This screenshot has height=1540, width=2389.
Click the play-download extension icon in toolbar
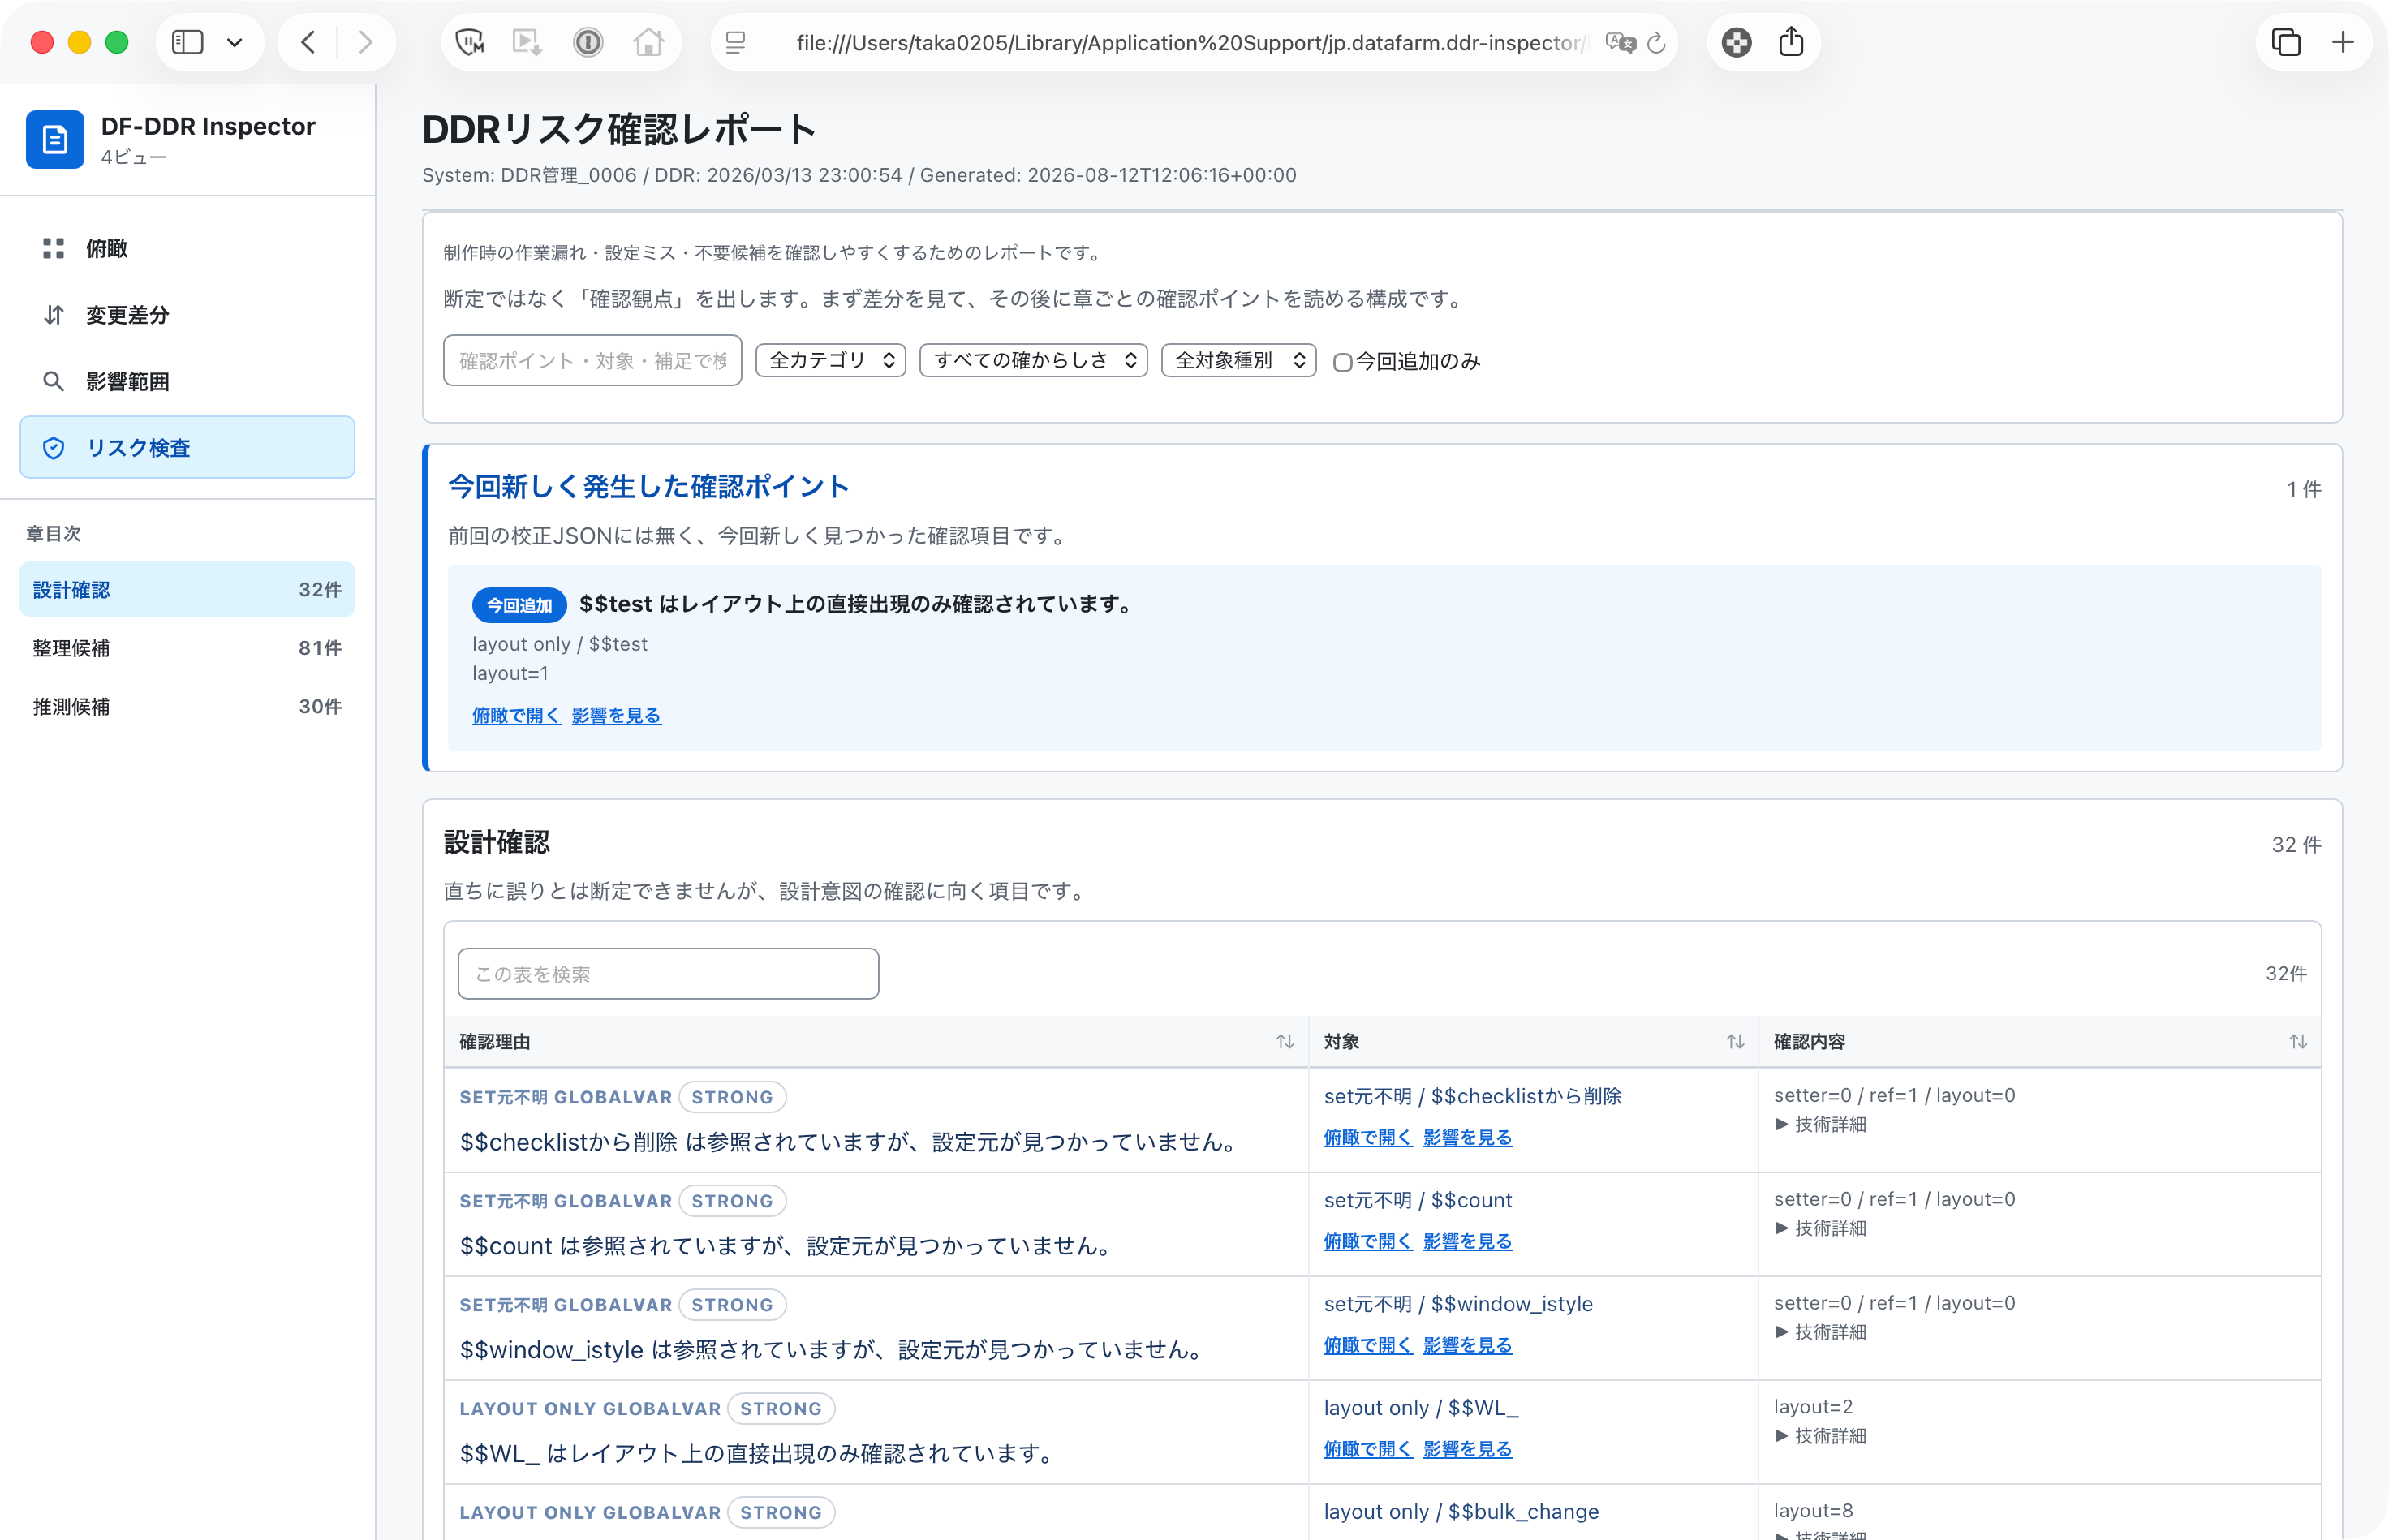coord(527,42)
